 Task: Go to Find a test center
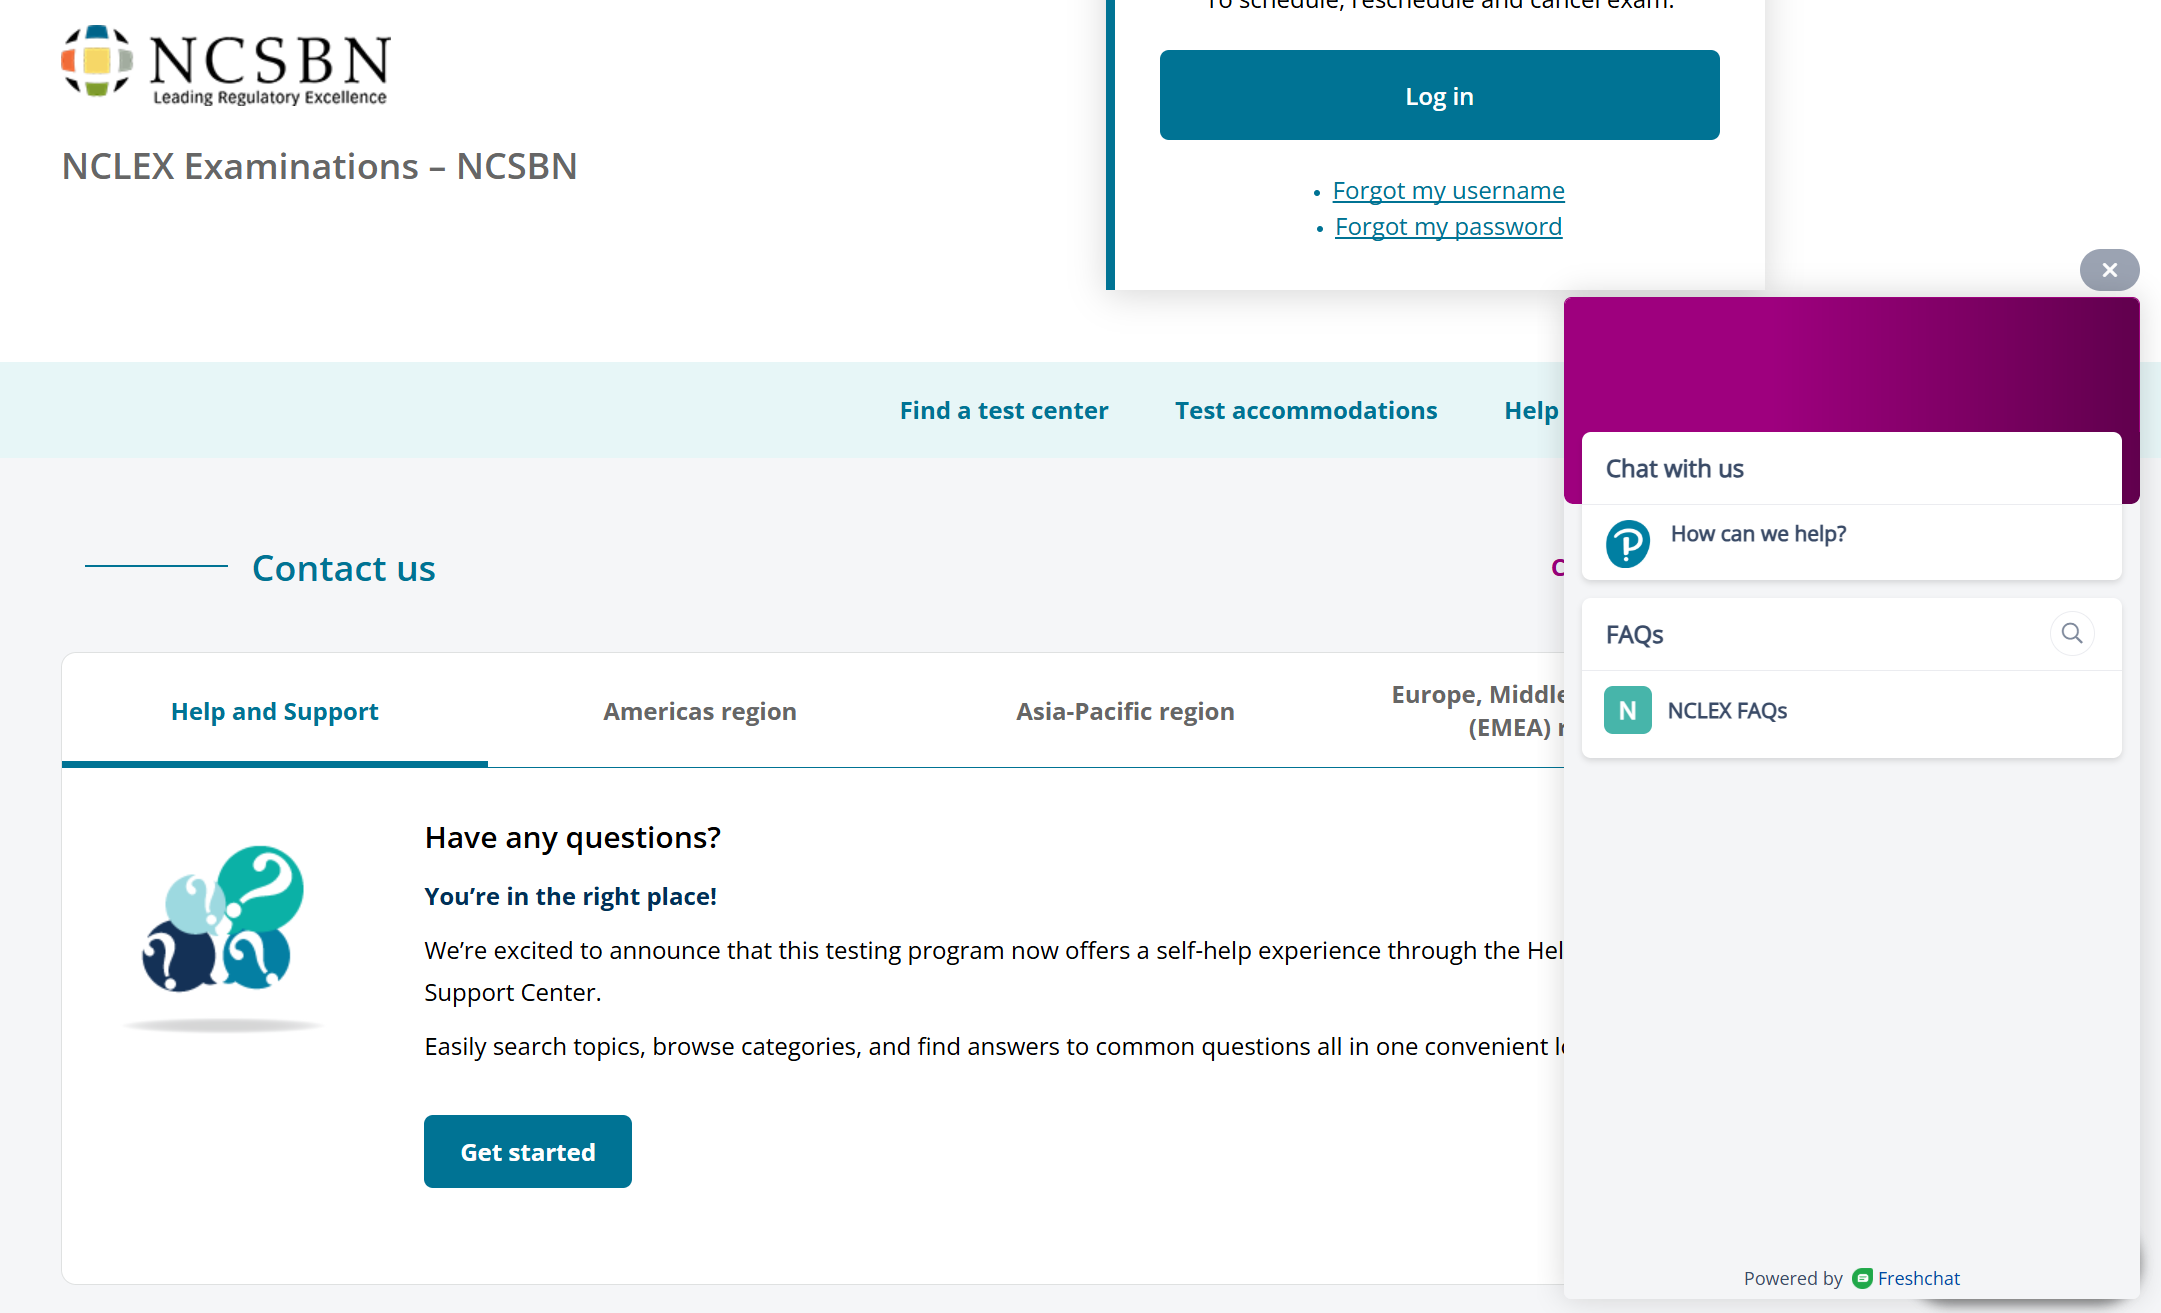(1003, 411)
